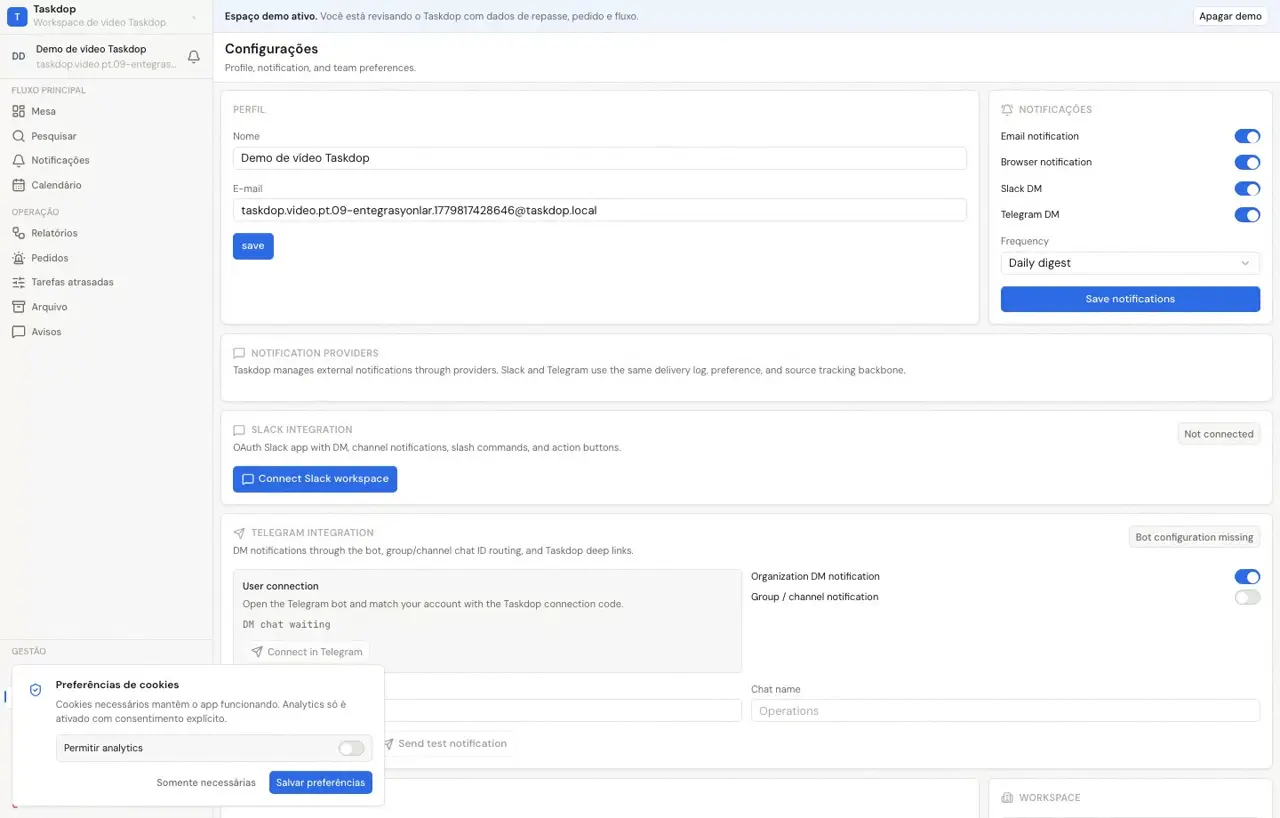Screen dimensions: 1280x818
Task: Click the "PERFIL" section heading
Action: click(x=249, y=110)
